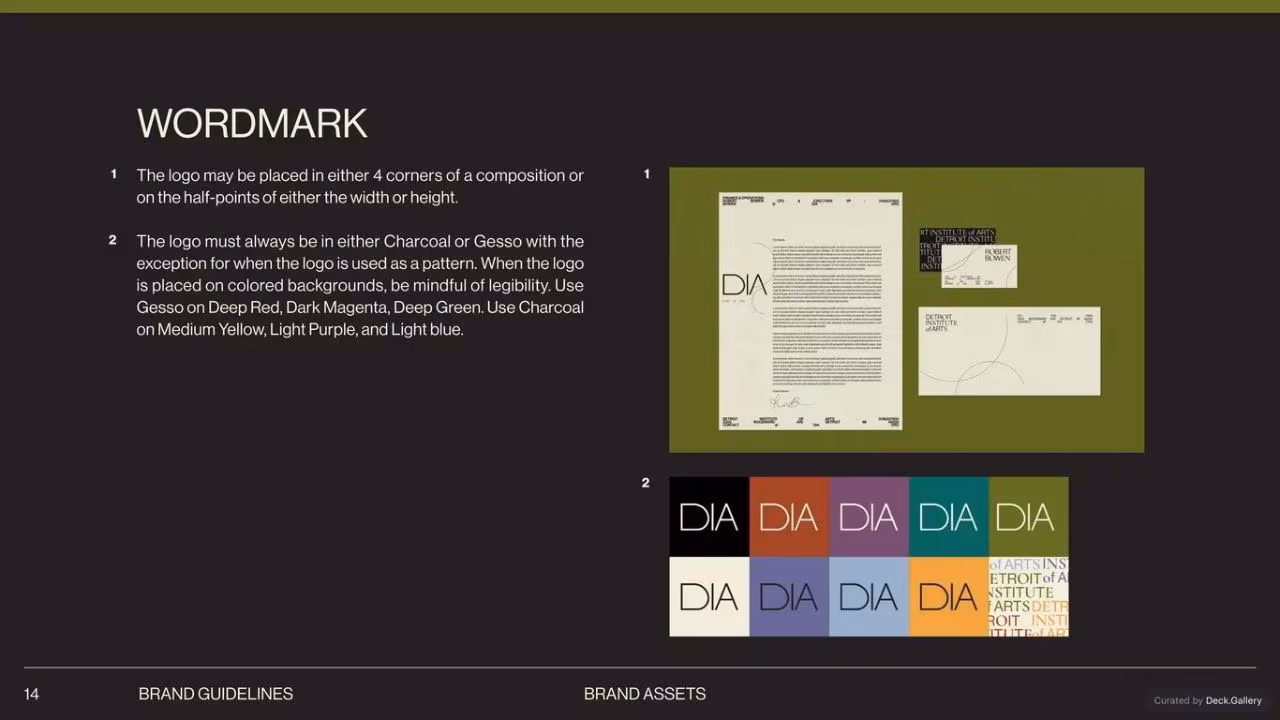Select the deep red DIA swatch
Screen dimensions: 1280x720
pos(789,517)
